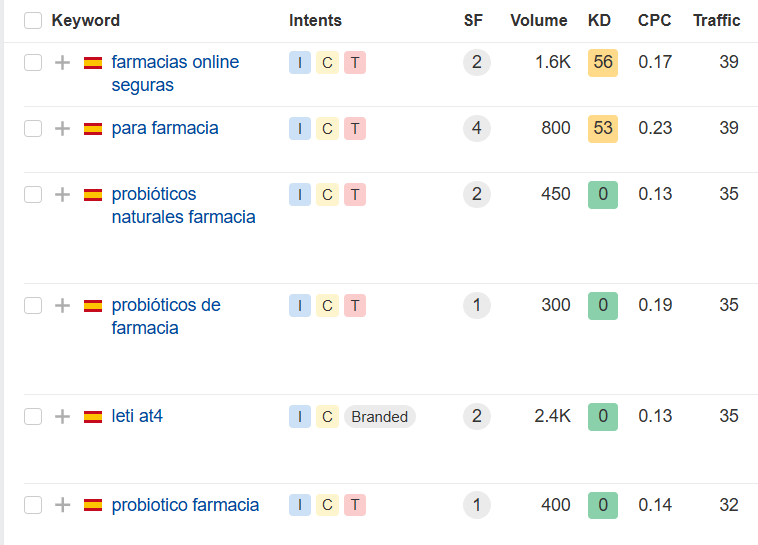Click the KD column header
This screenshot has width=758, height=545.
point(599,20)
